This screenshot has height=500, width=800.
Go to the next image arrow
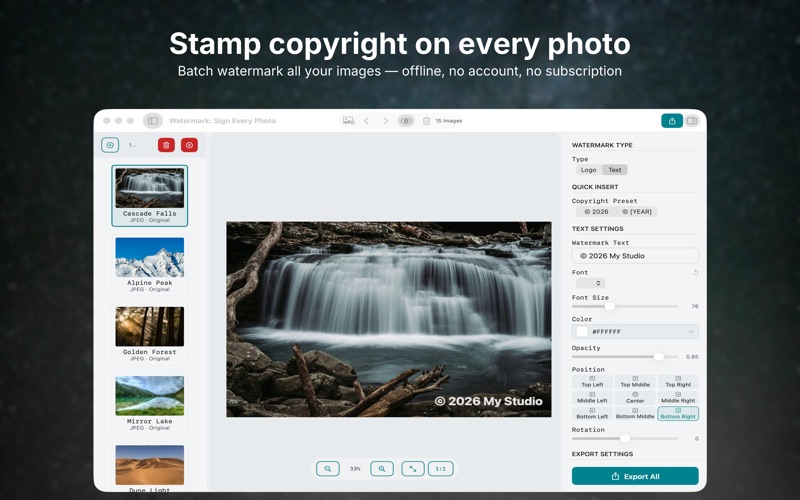tap(386, 121)
